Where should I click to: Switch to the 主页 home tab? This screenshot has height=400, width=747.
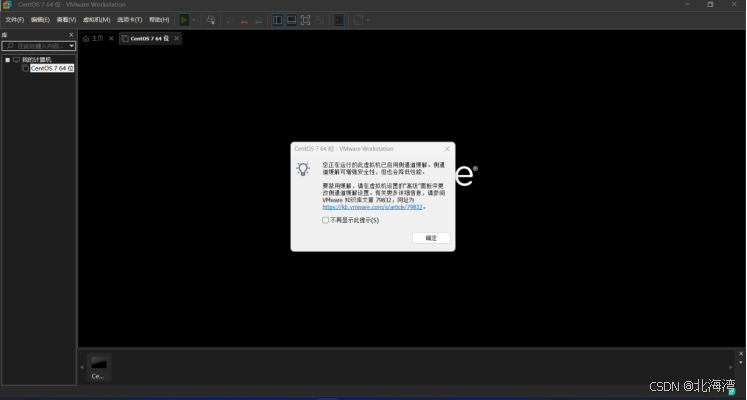[93, 39]
